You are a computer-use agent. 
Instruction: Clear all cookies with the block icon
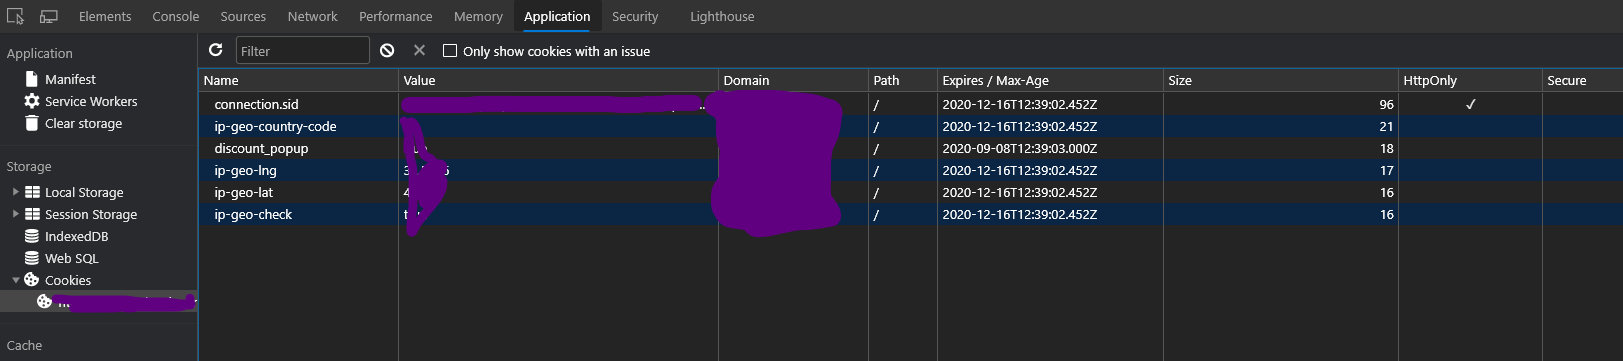tap(387, 50)
